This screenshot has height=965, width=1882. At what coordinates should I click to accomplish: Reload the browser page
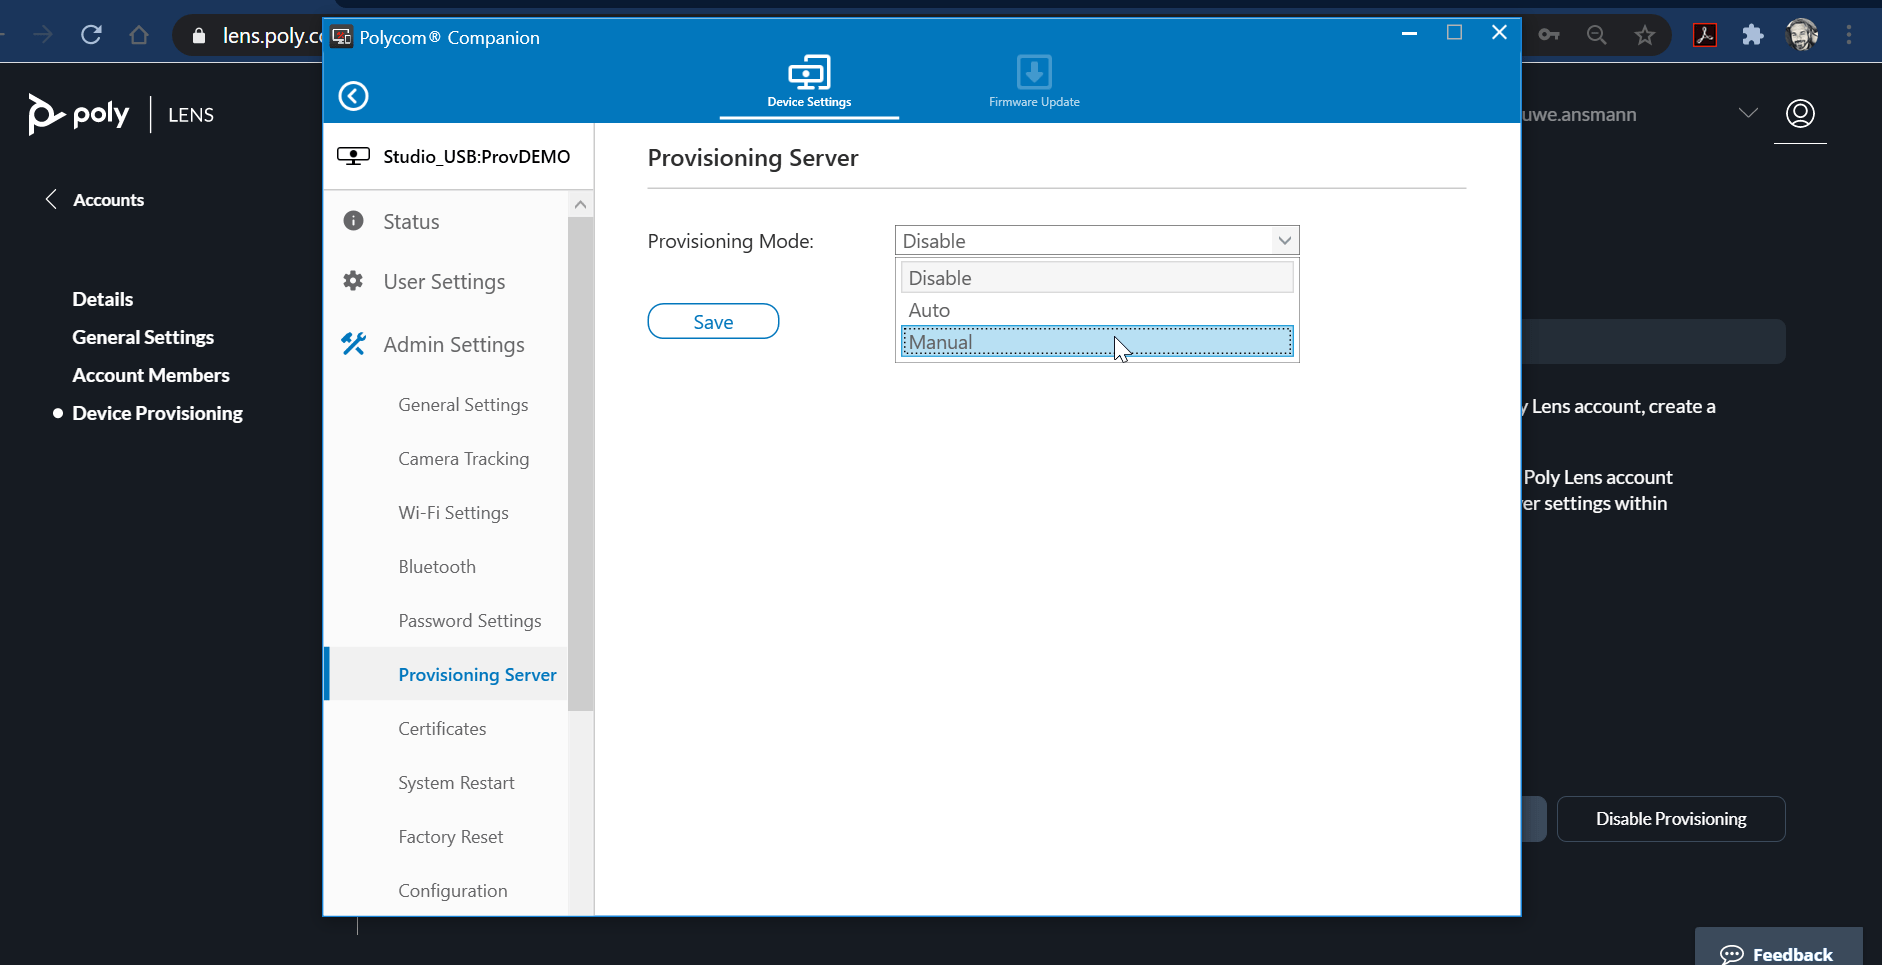pos(91,35)
